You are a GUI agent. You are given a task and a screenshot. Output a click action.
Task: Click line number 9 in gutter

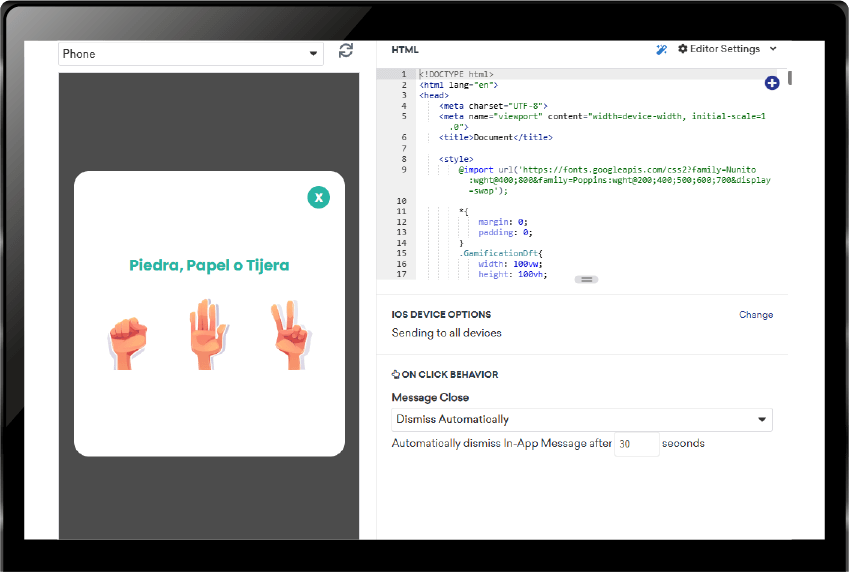(x=403, y=170)
